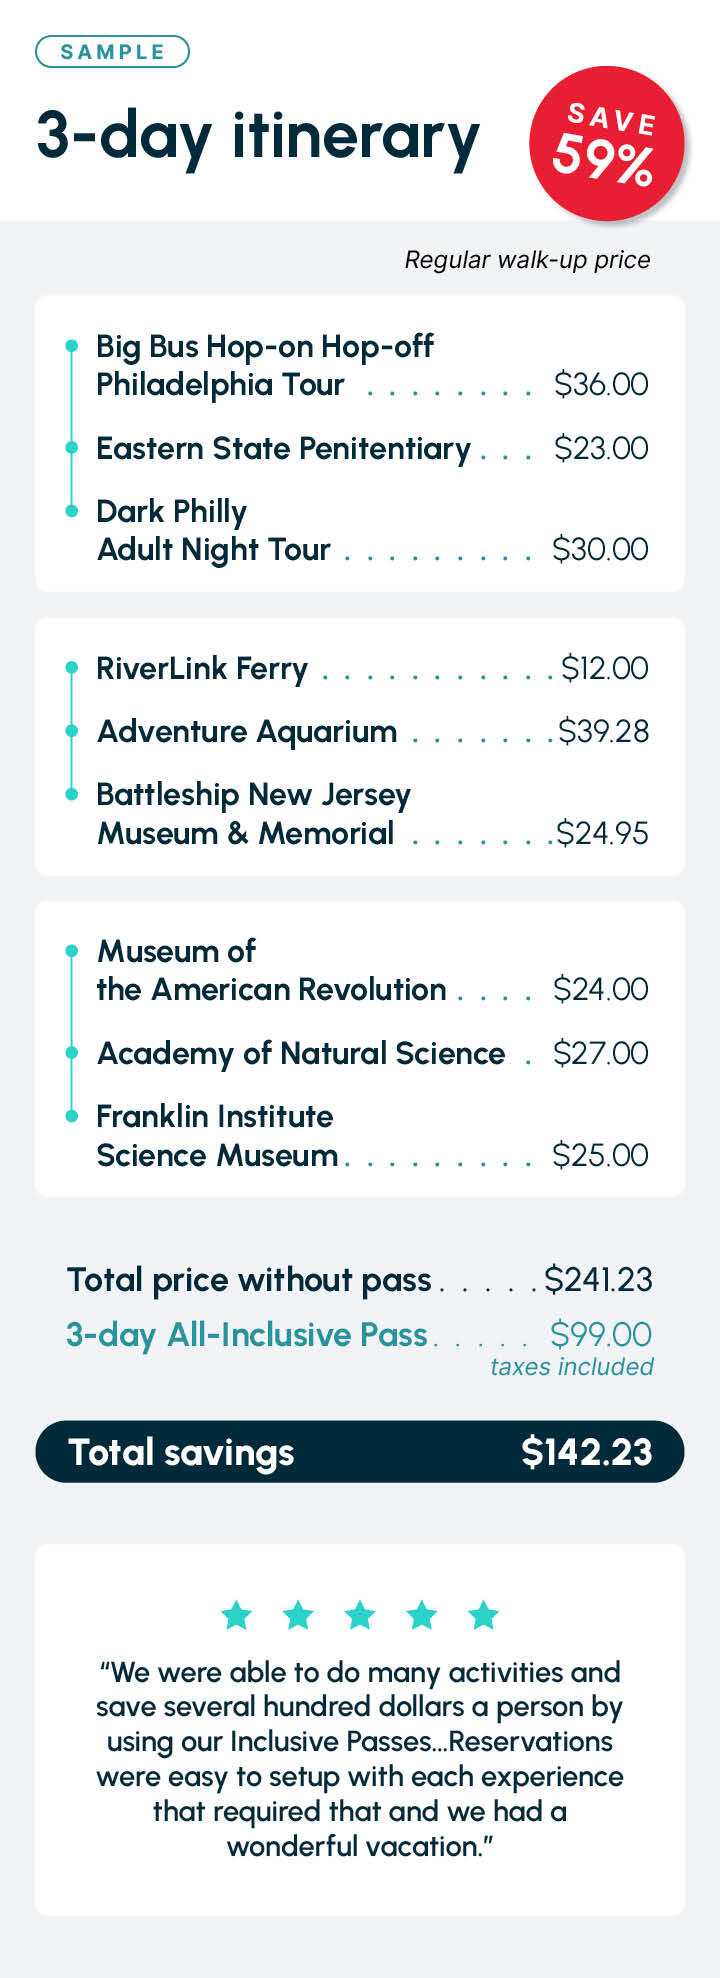This screenshot has width=720, height=1978.
Task: Click the $241.23 total price without pass
Action: pos(598,1279)
